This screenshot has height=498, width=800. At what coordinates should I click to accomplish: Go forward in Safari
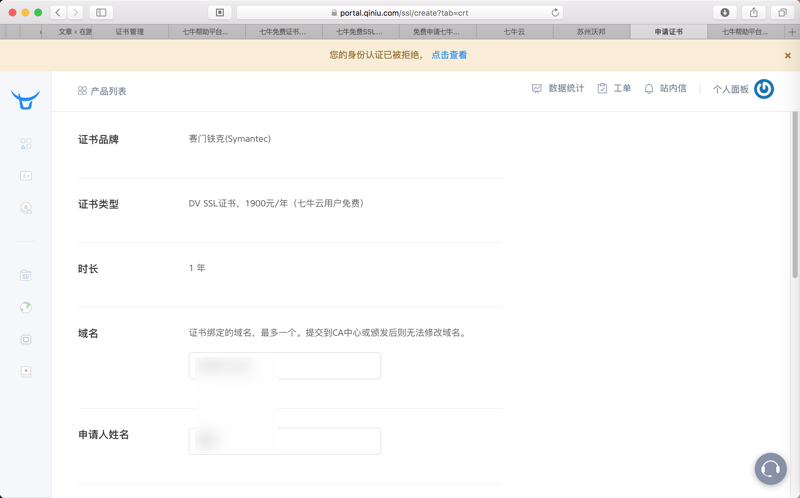tap(75, 12)
